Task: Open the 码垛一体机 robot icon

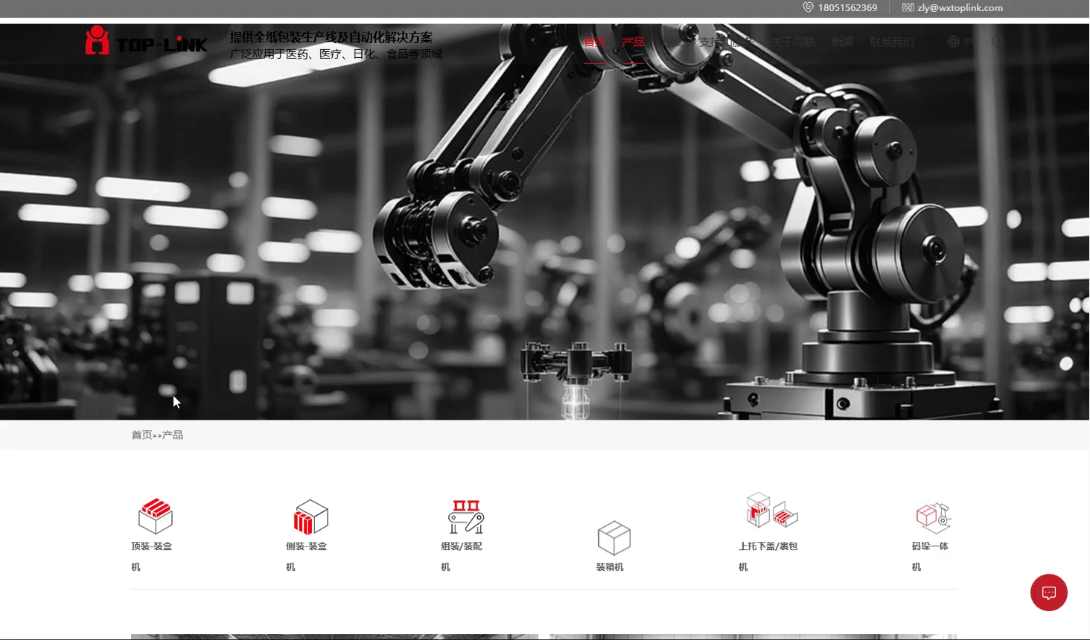Action: click(932, 516)
